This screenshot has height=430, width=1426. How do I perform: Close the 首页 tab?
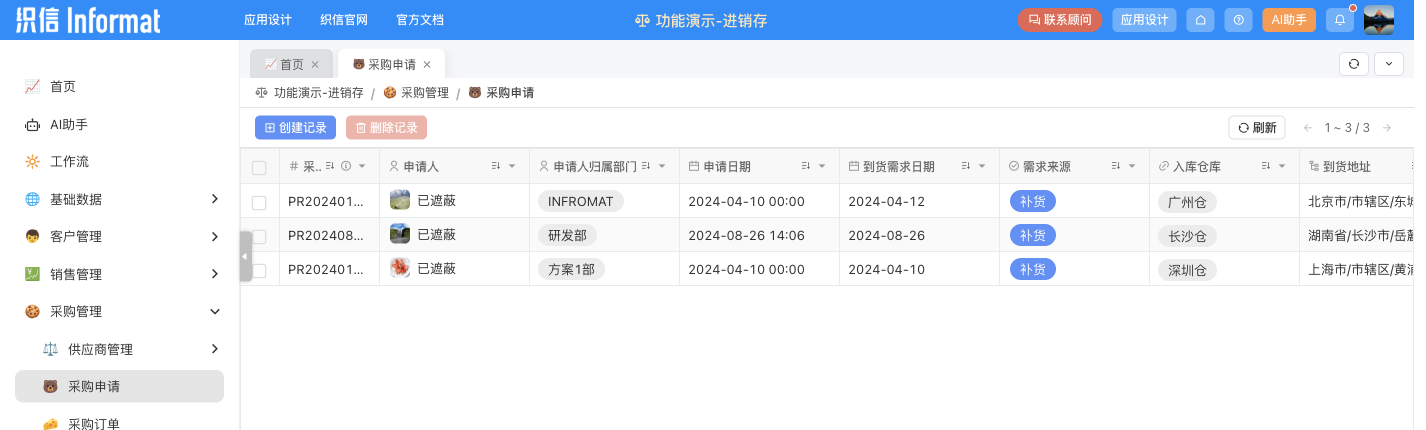315,64
